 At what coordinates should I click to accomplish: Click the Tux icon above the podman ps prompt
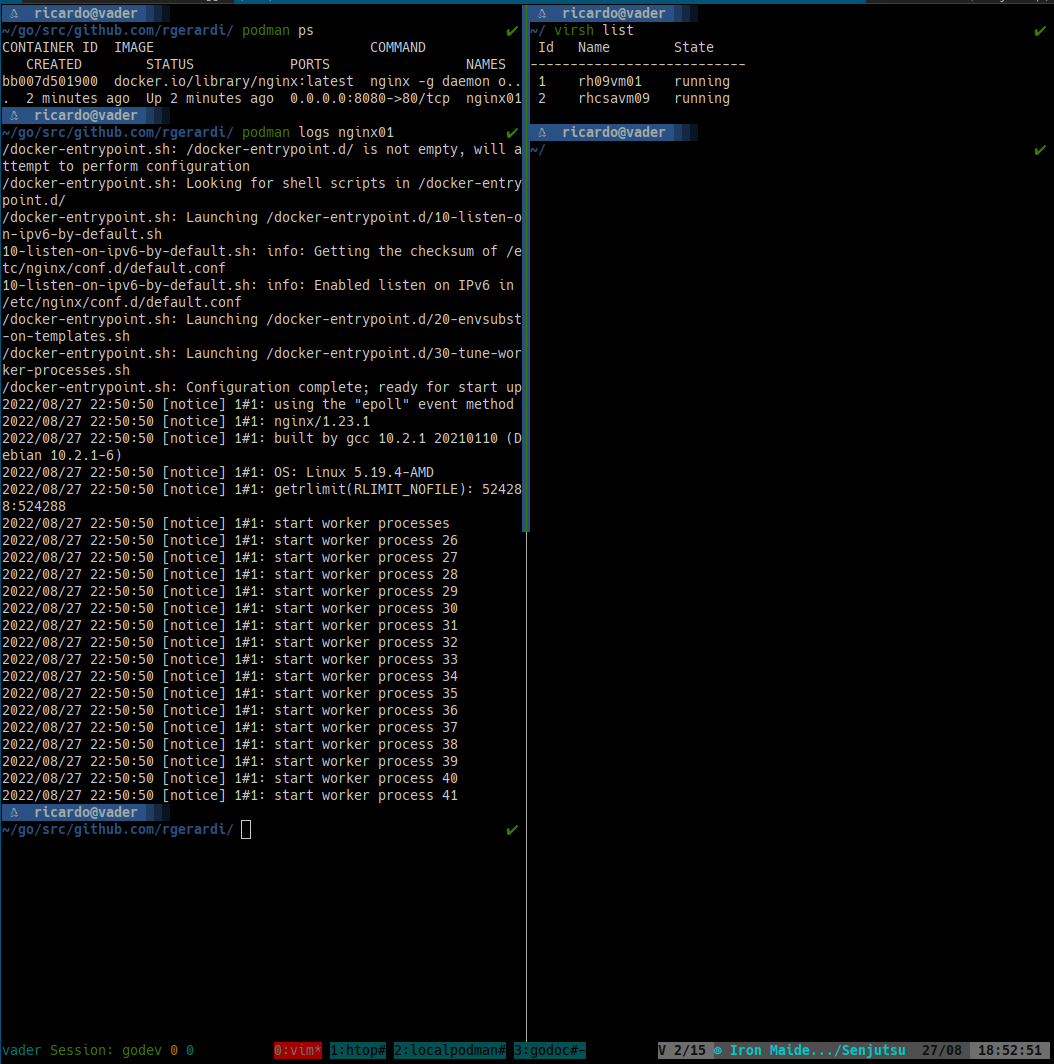point(15,14)
